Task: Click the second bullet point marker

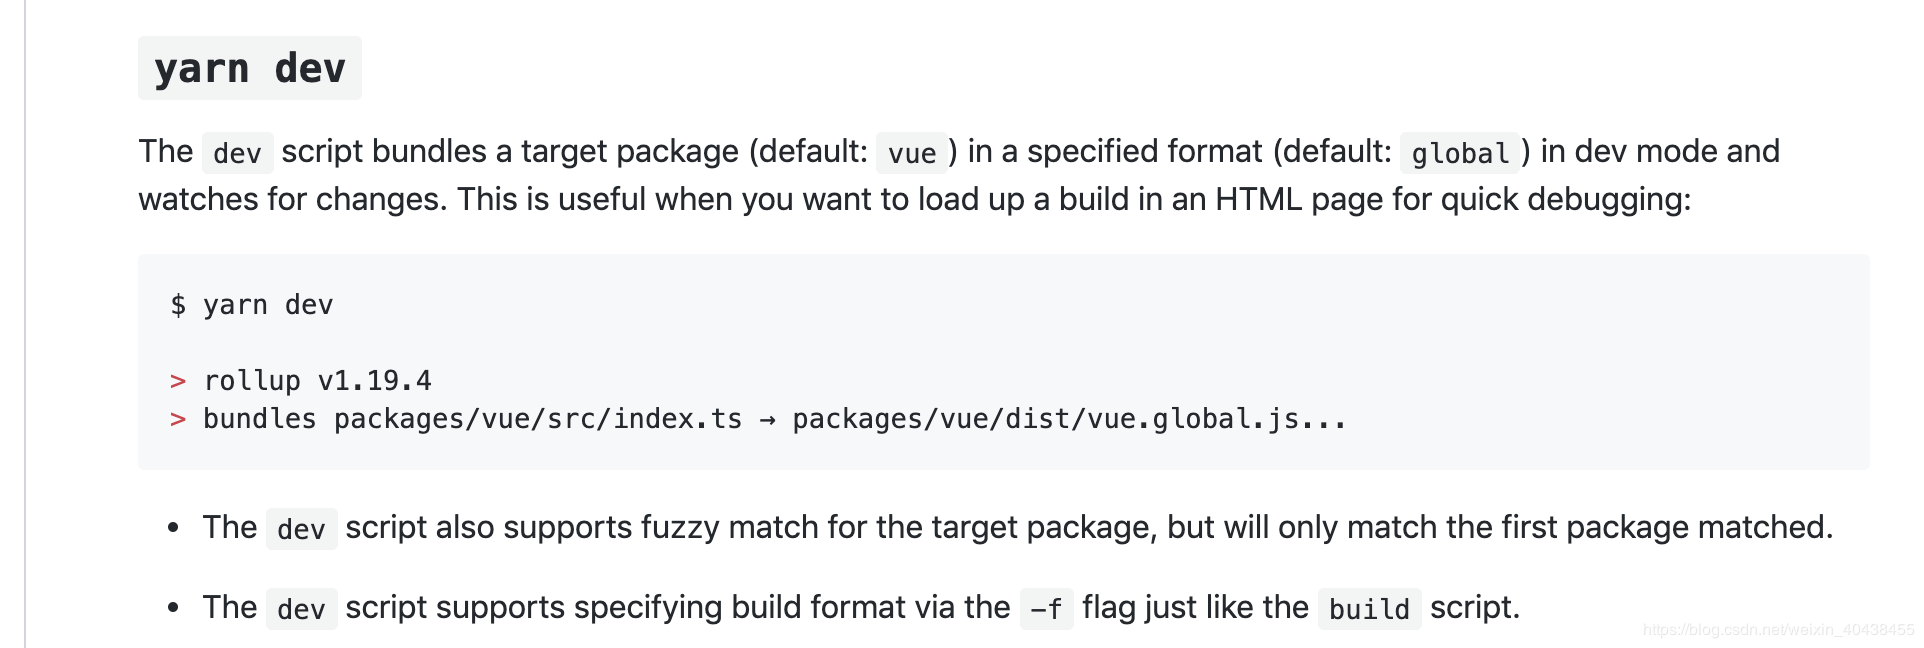Action: tap(174, 607)
